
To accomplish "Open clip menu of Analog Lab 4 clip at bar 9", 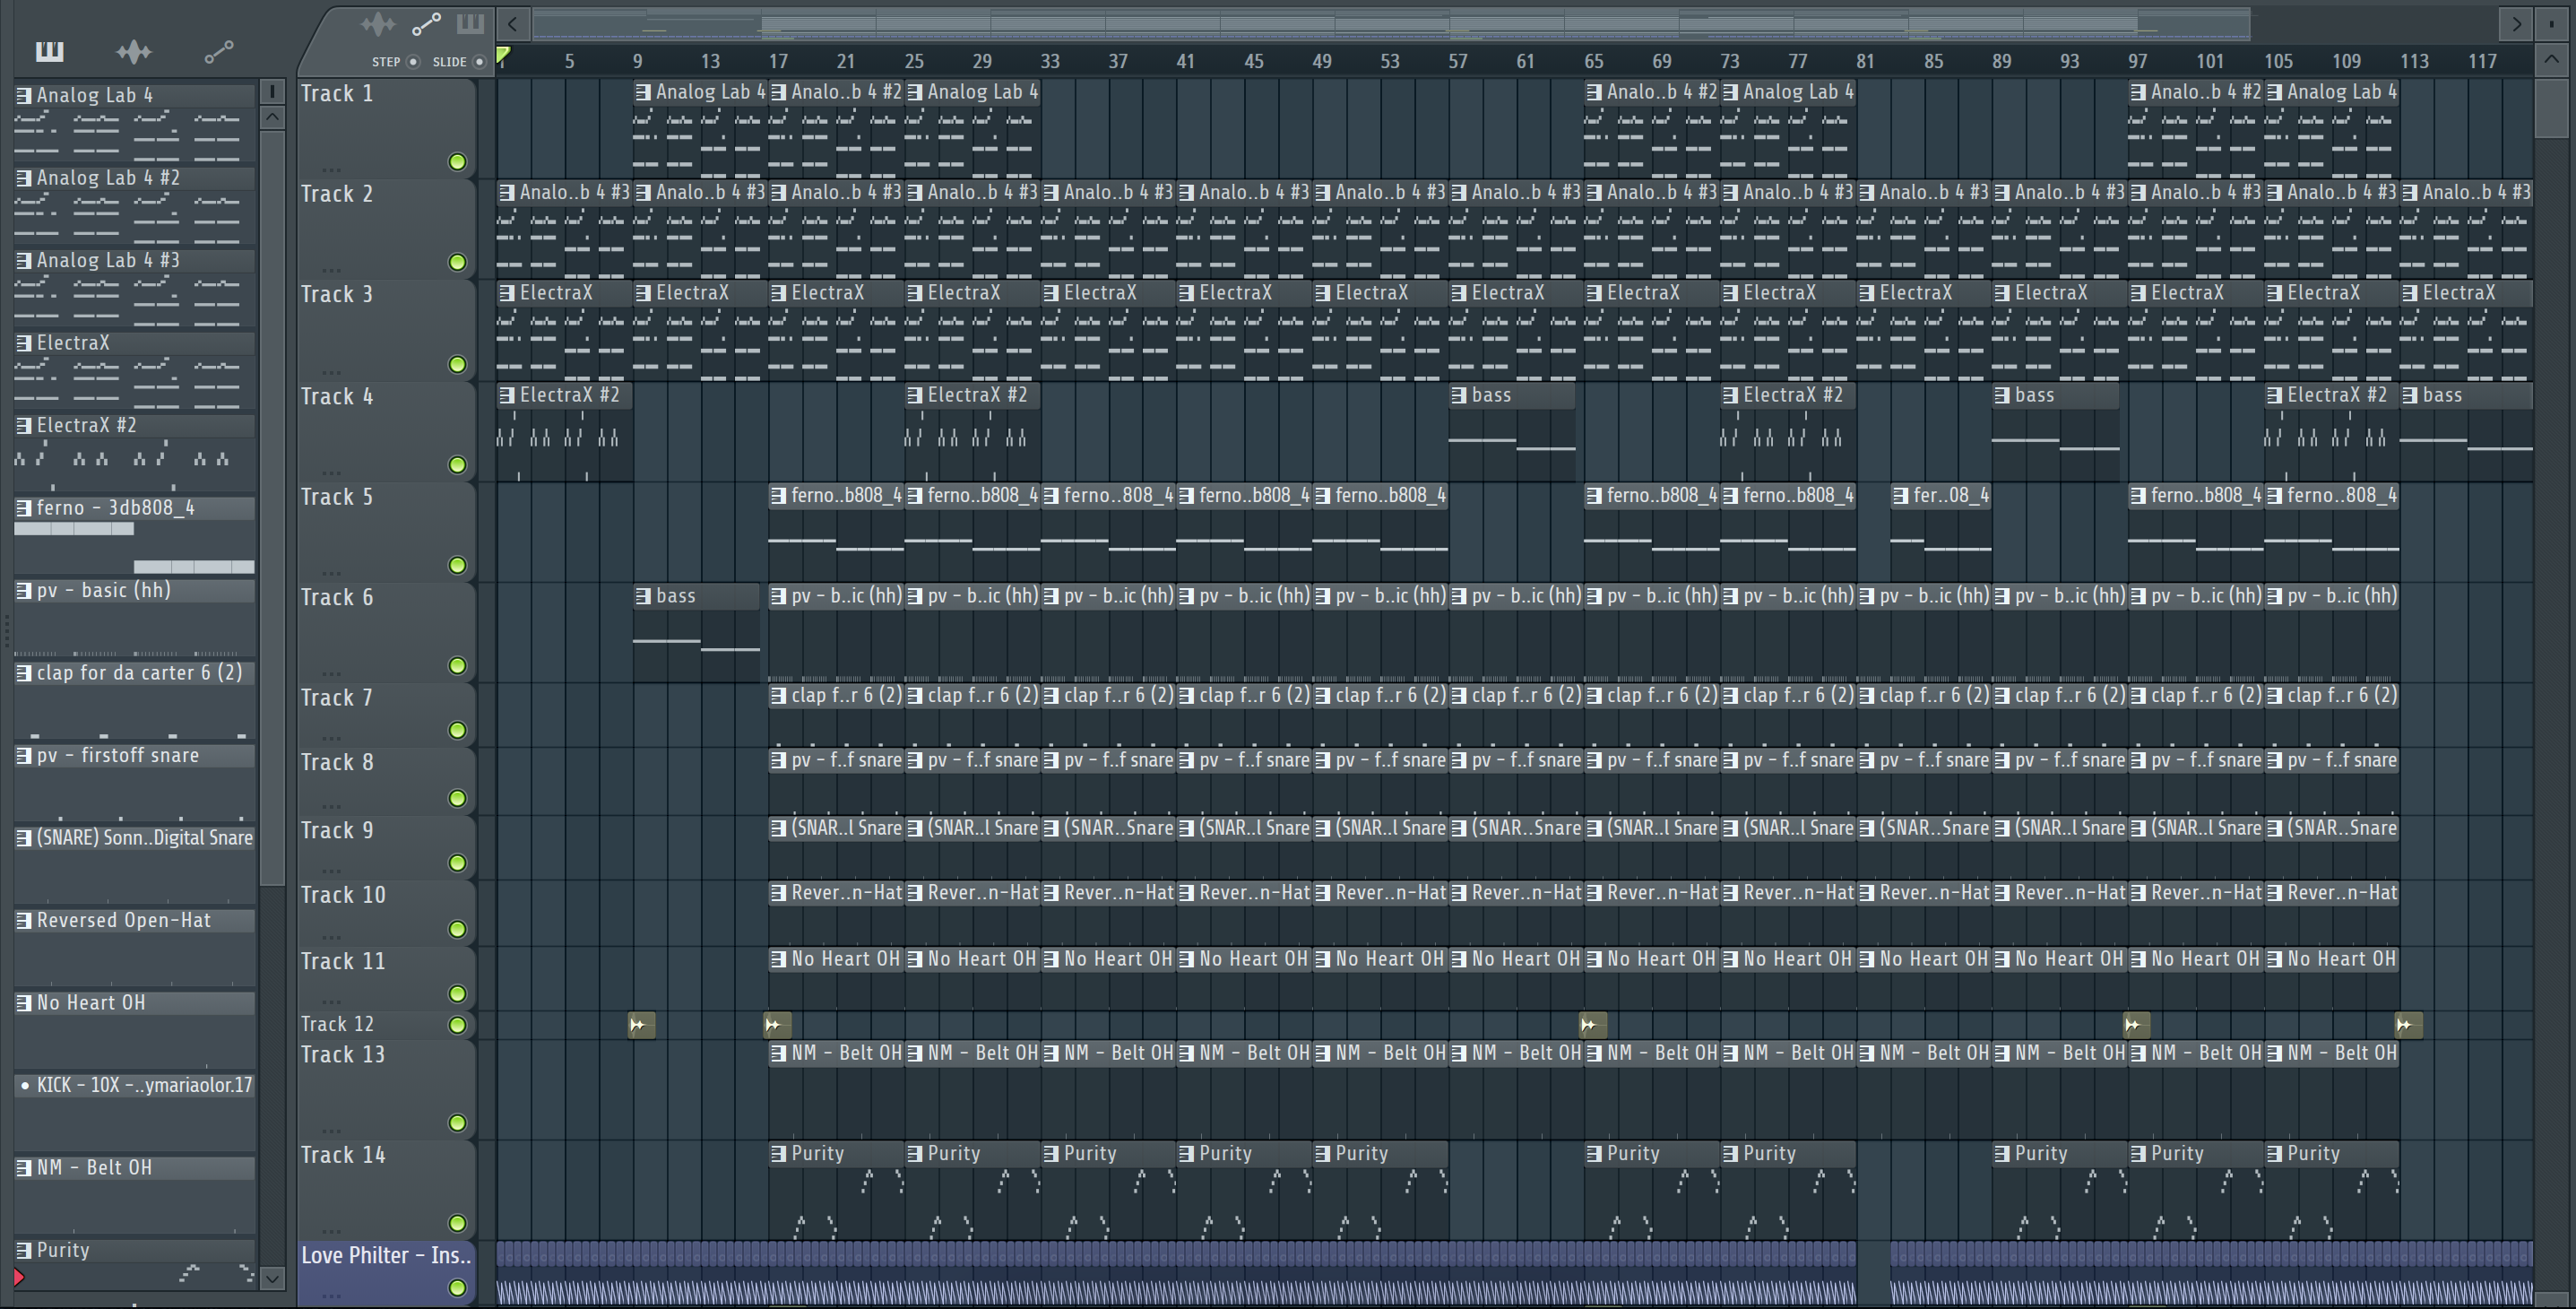I will pyautogui.click(x=643, y=92).
